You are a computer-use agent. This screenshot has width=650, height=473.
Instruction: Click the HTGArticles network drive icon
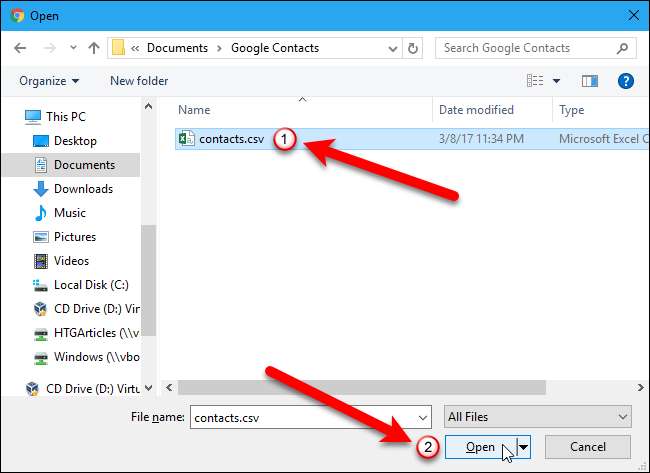(x=41, y=334)
